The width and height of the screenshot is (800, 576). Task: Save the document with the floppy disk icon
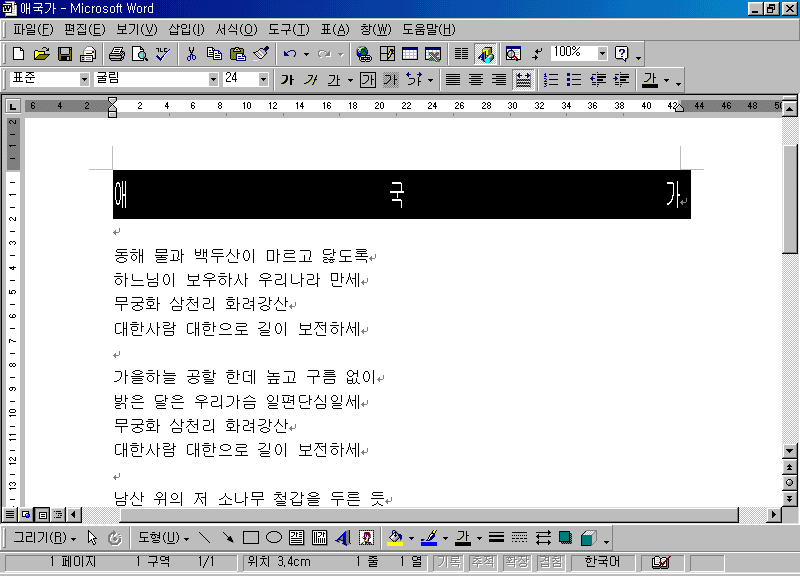tap(65, 54)
